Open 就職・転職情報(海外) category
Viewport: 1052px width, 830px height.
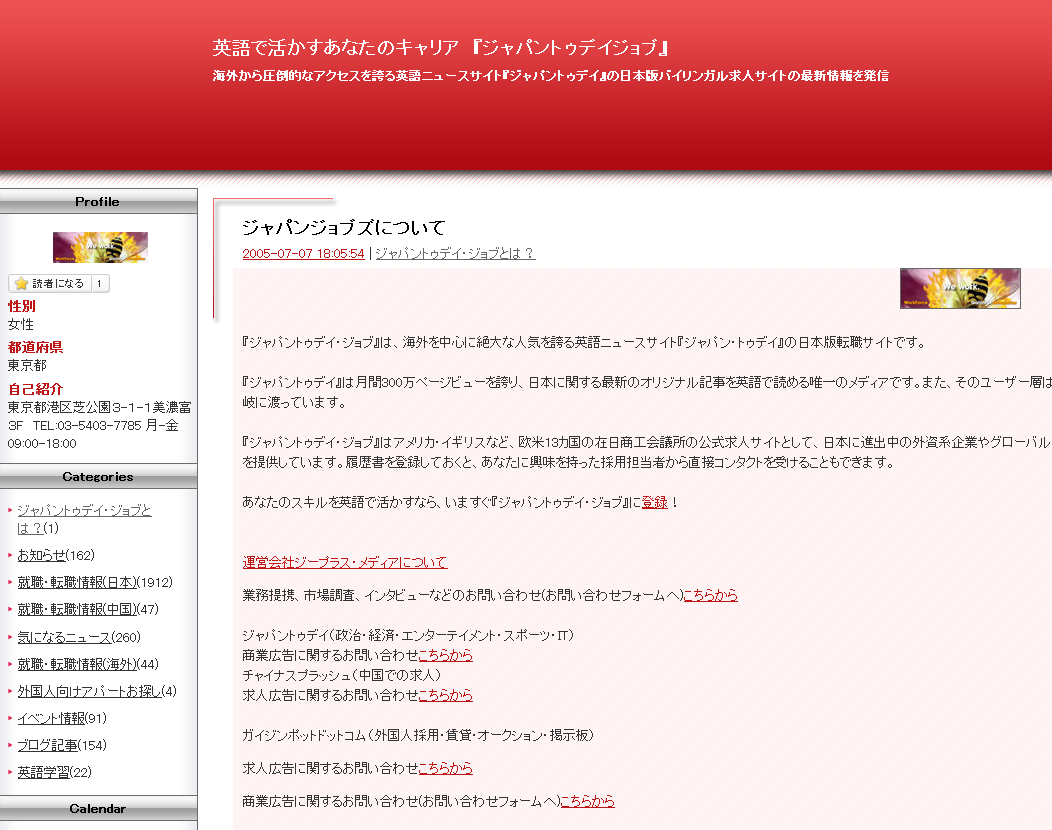click(76, 664)
